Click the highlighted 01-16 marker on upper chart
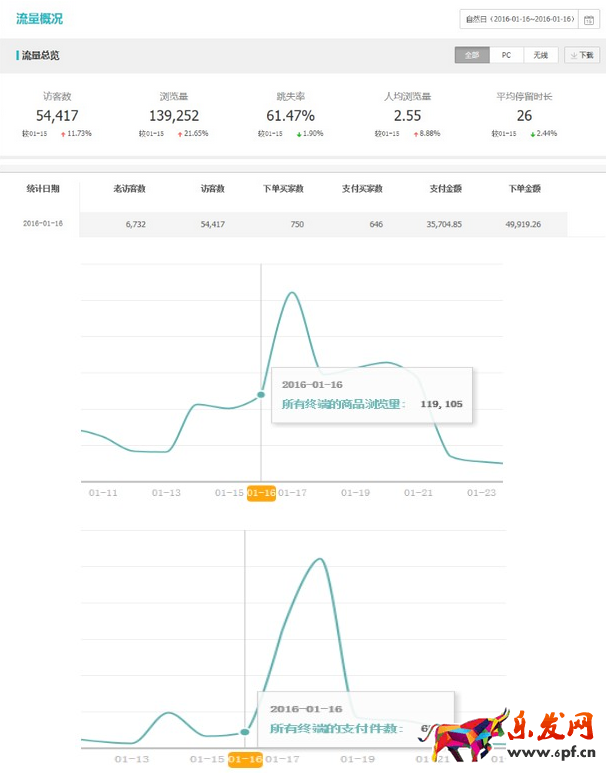Image resolution: width=606 pixels, height=773 pixels. (x=261, y=492)
